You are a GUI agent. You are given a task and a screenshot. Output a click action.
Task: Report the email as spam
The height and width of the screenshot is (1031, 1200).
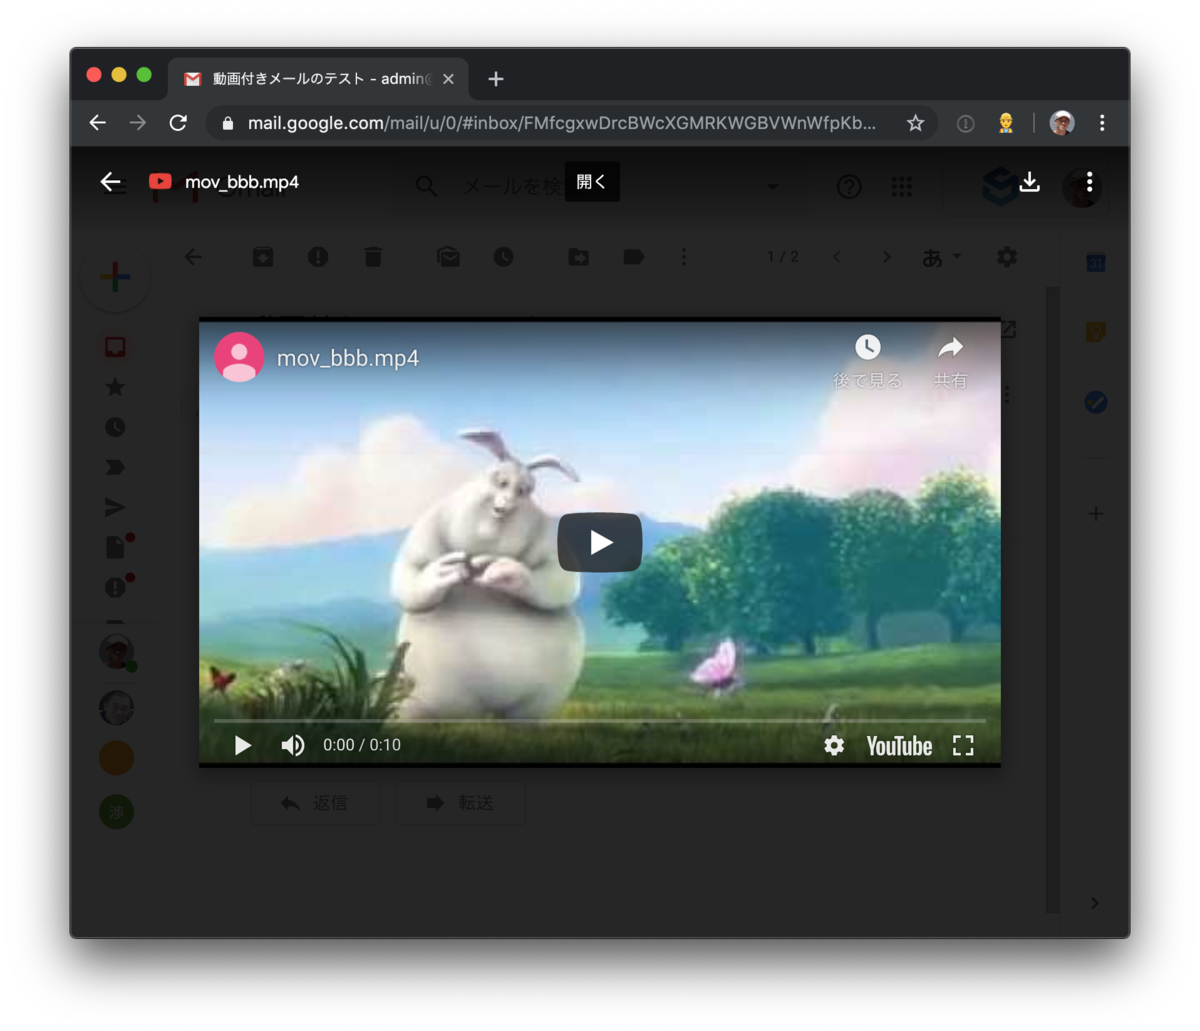click(x=318, y=257)
